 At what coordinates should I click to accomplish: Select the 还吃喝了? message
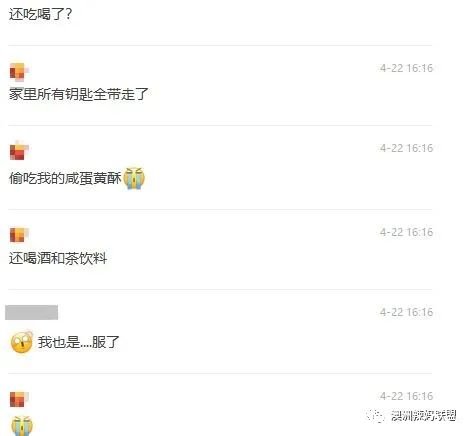click(x=40, y=14)
